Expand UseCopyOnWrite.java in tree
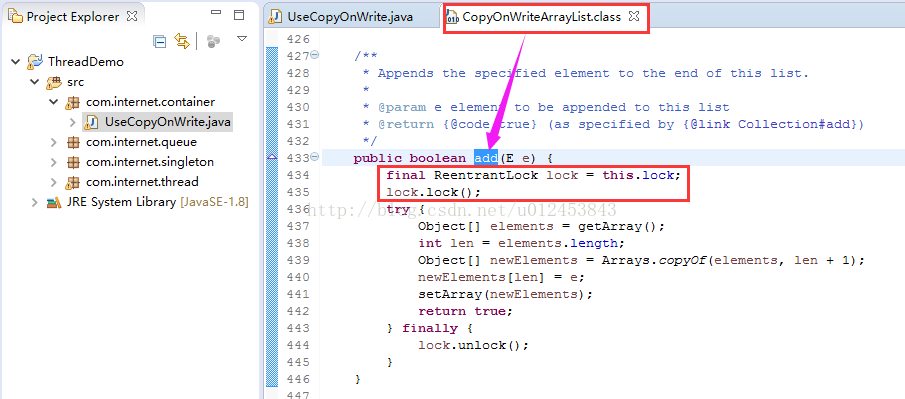The width and height of the screenshot is (905, 399). (73, 122)
